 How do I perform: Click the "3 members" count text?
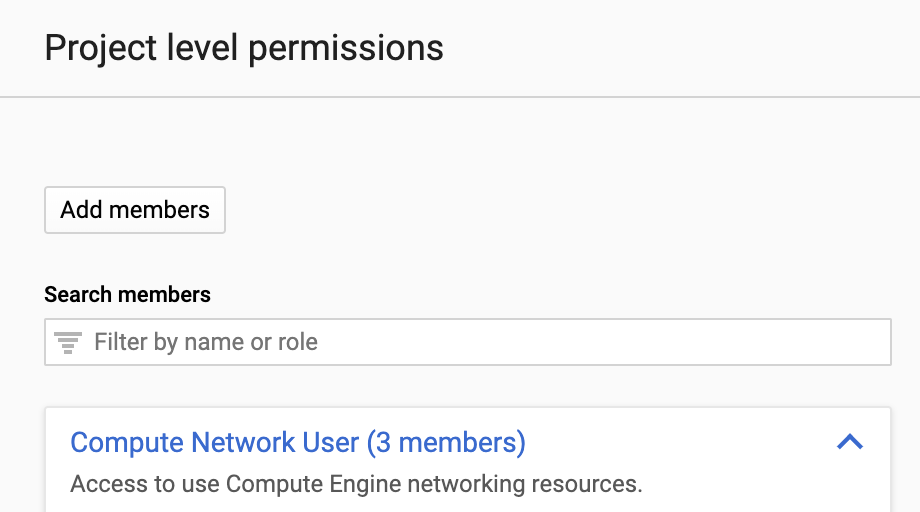point(445,442)
